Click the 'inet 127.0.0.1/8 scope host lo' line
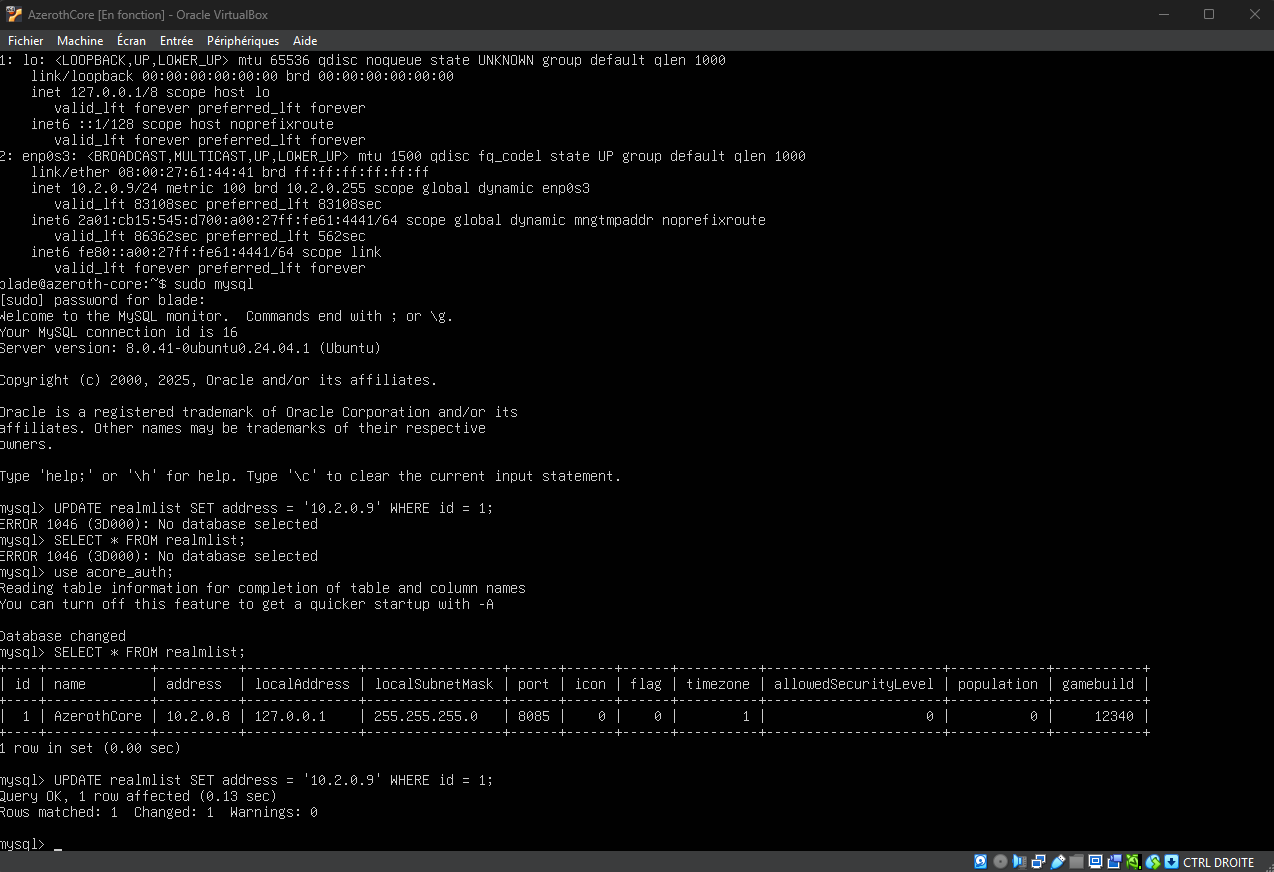The width and height of the screenshot is (1274, 872). 150,92
